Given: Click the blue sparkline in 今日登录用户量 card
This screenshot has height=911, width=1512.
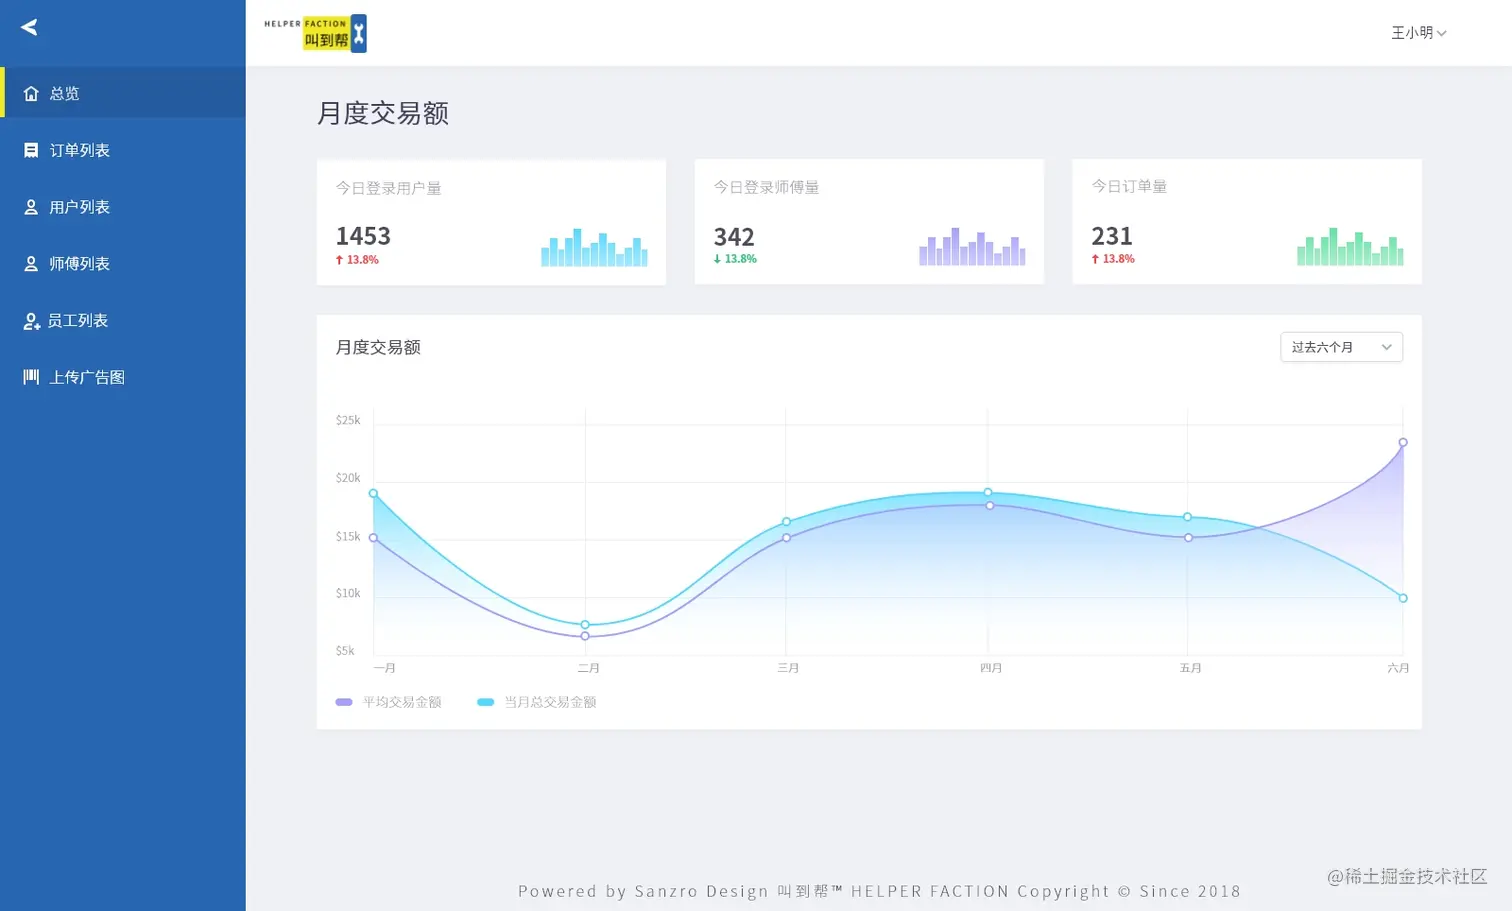Looking at the screenshot, I should 594,248.
